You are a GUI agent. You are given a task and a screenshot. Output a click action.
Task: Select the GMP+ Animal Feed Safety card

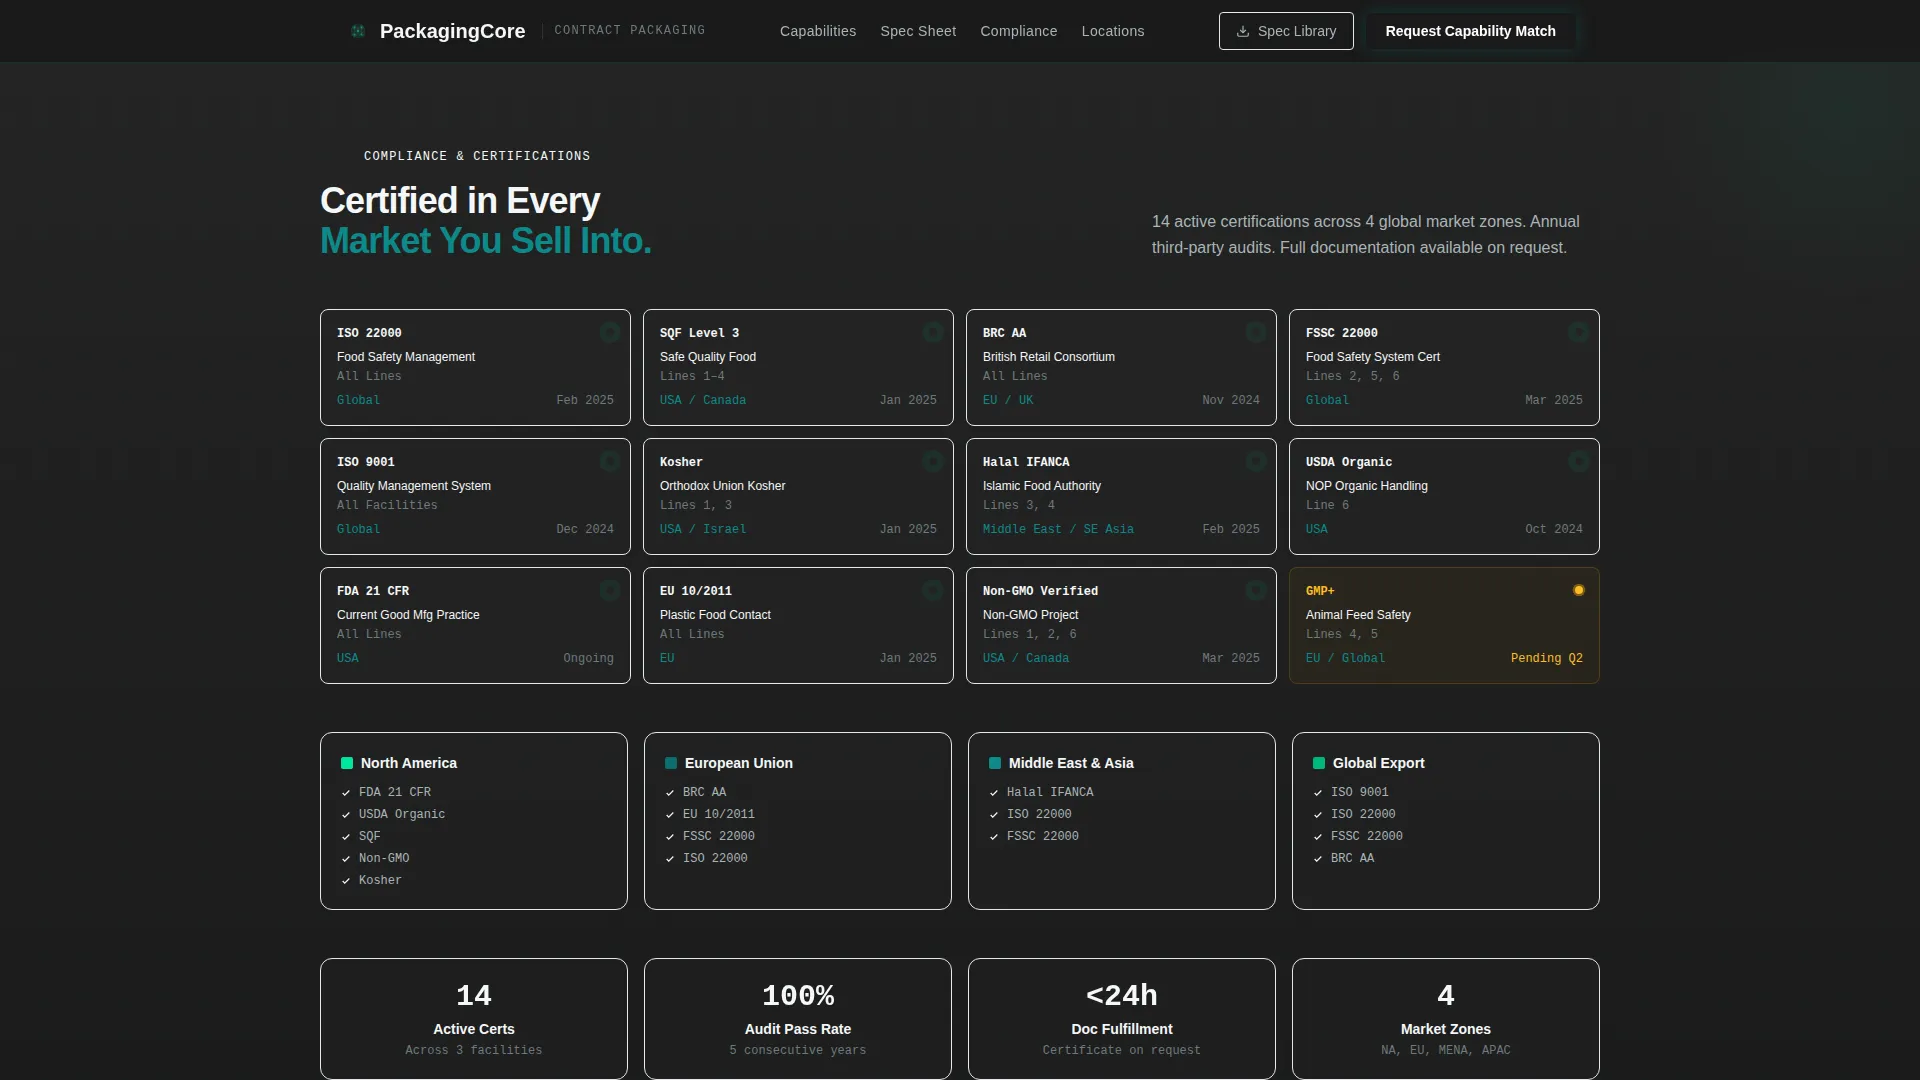pos(1444,625)
